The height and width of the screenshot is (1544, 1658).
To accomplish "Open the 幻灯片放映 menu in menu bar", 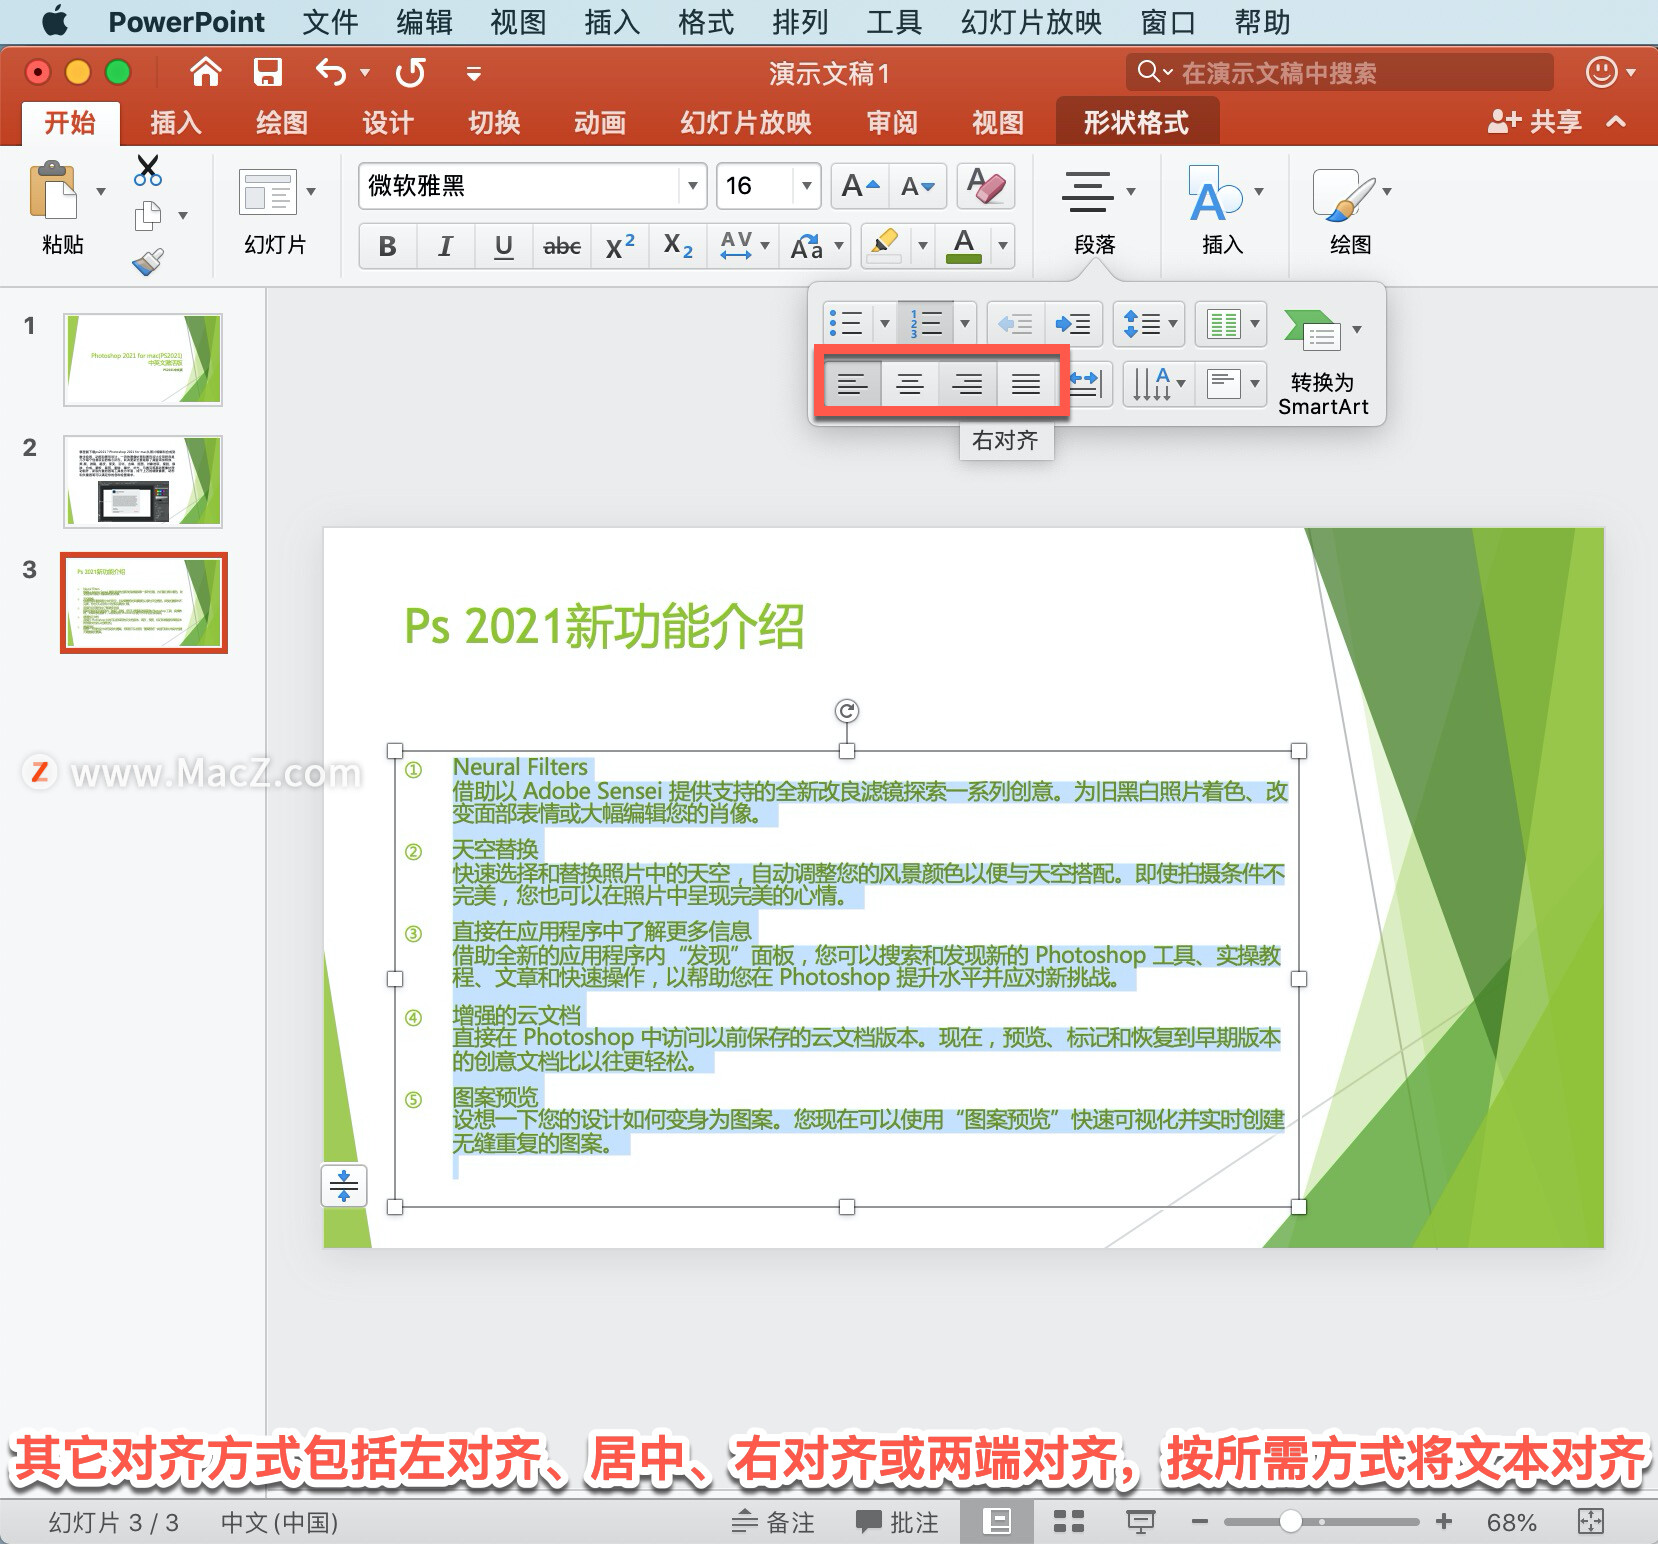I will (1032, 22).
